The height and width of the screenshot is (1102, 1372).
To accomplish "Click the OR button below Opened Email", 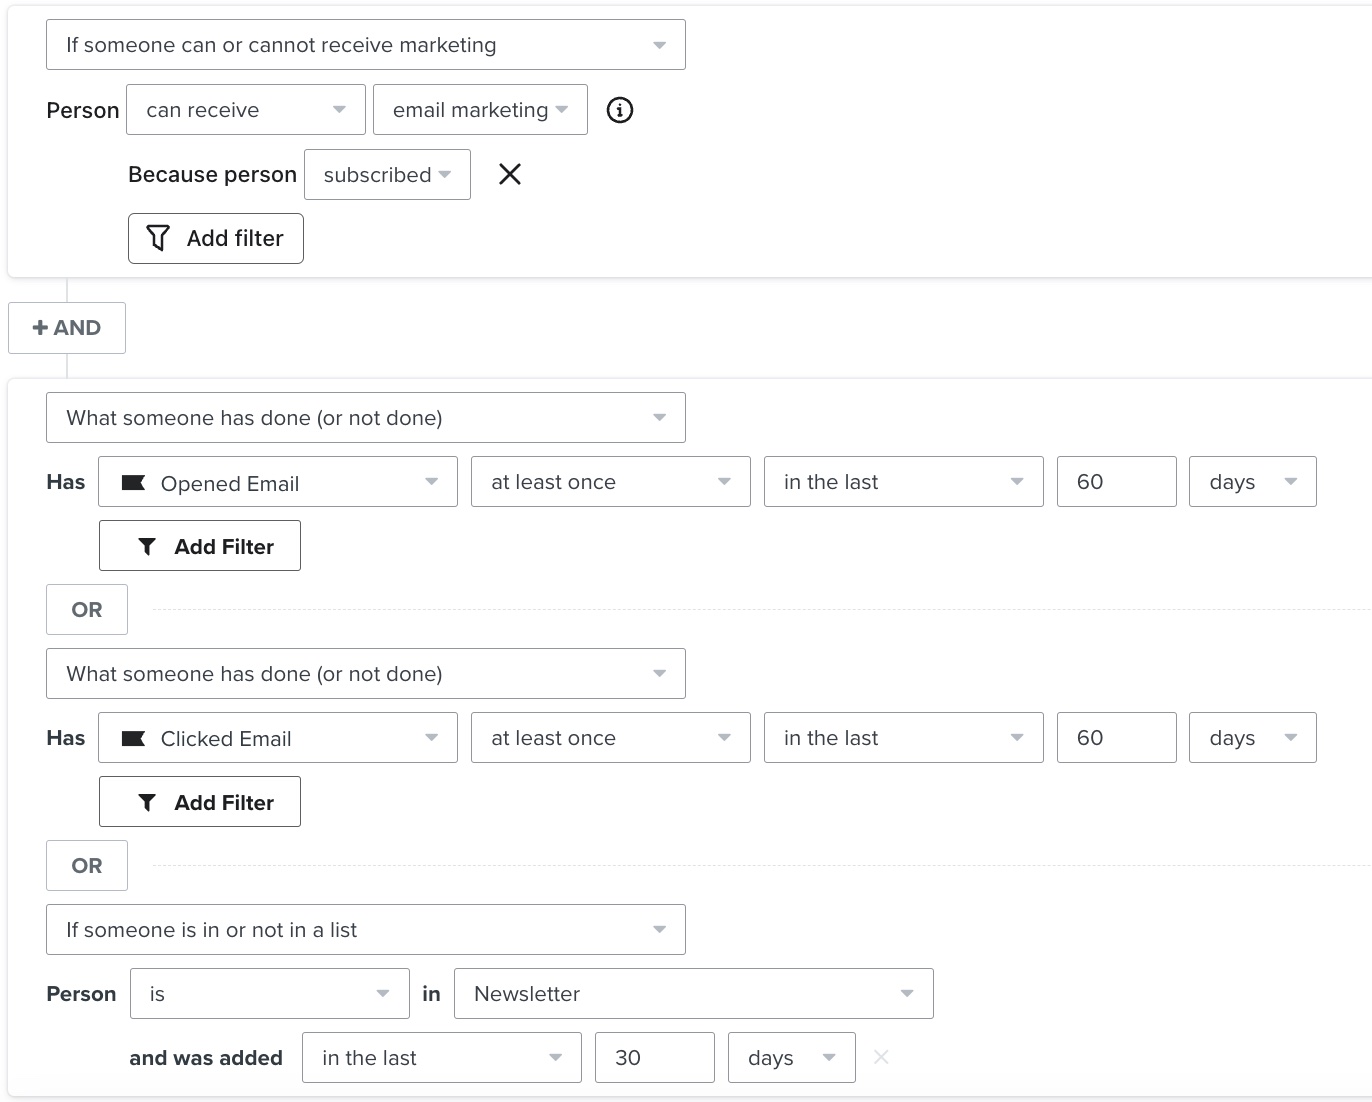I will (87, 610).
